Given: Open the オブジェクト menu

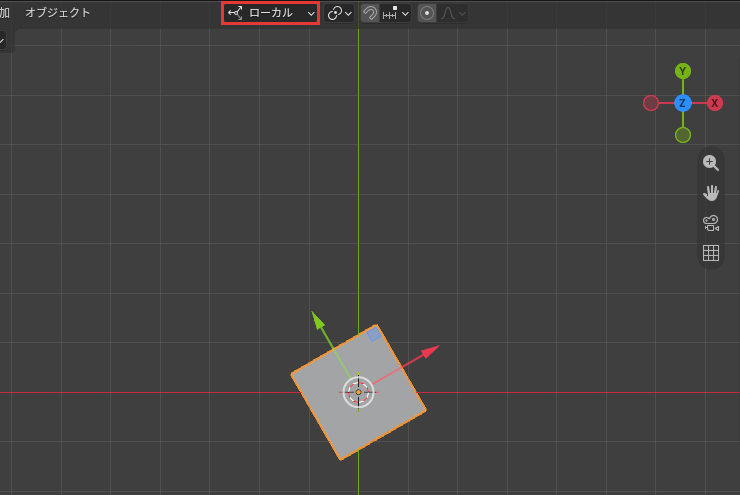Looking at the screenshot, I should tap(58, 13).
